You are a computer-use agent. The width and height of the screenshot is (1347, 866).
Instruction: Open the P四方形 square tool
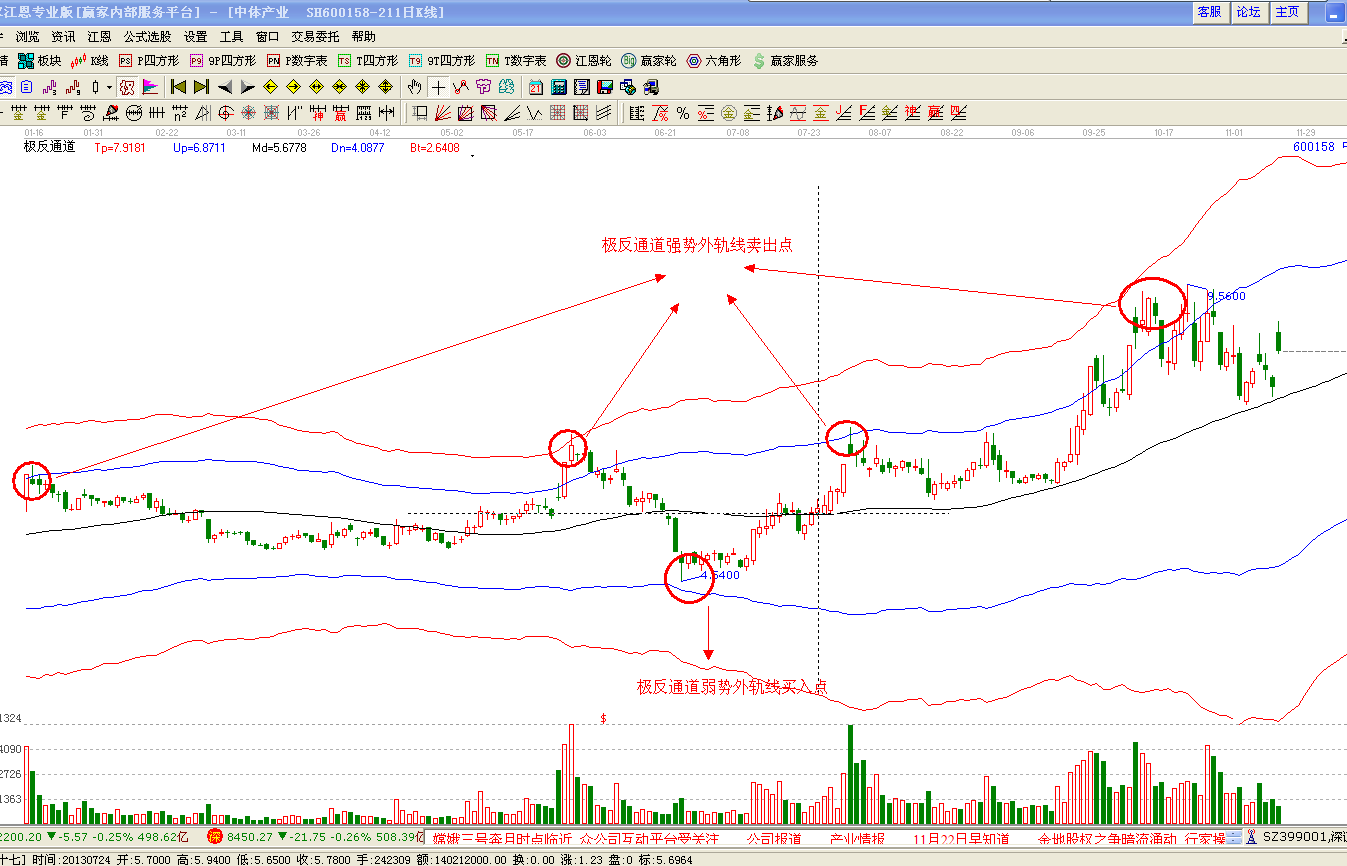coord(147,61)
